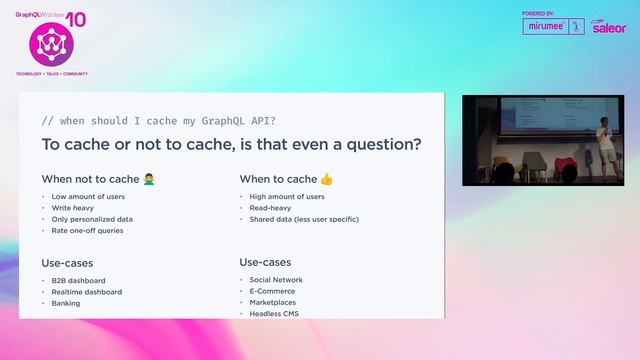Click the saleor sponsor logo
Viewport: 640px width, 360px height.
pyautogui.click(x=608, y=27)
